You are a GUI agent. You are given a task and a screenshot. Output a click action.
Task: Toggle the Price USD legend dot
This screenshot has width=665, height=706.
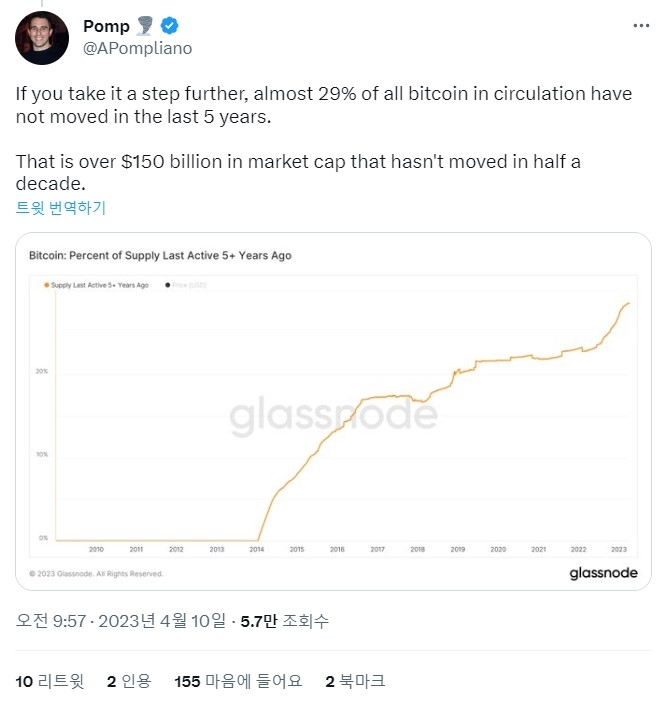(x=167, y=285)
